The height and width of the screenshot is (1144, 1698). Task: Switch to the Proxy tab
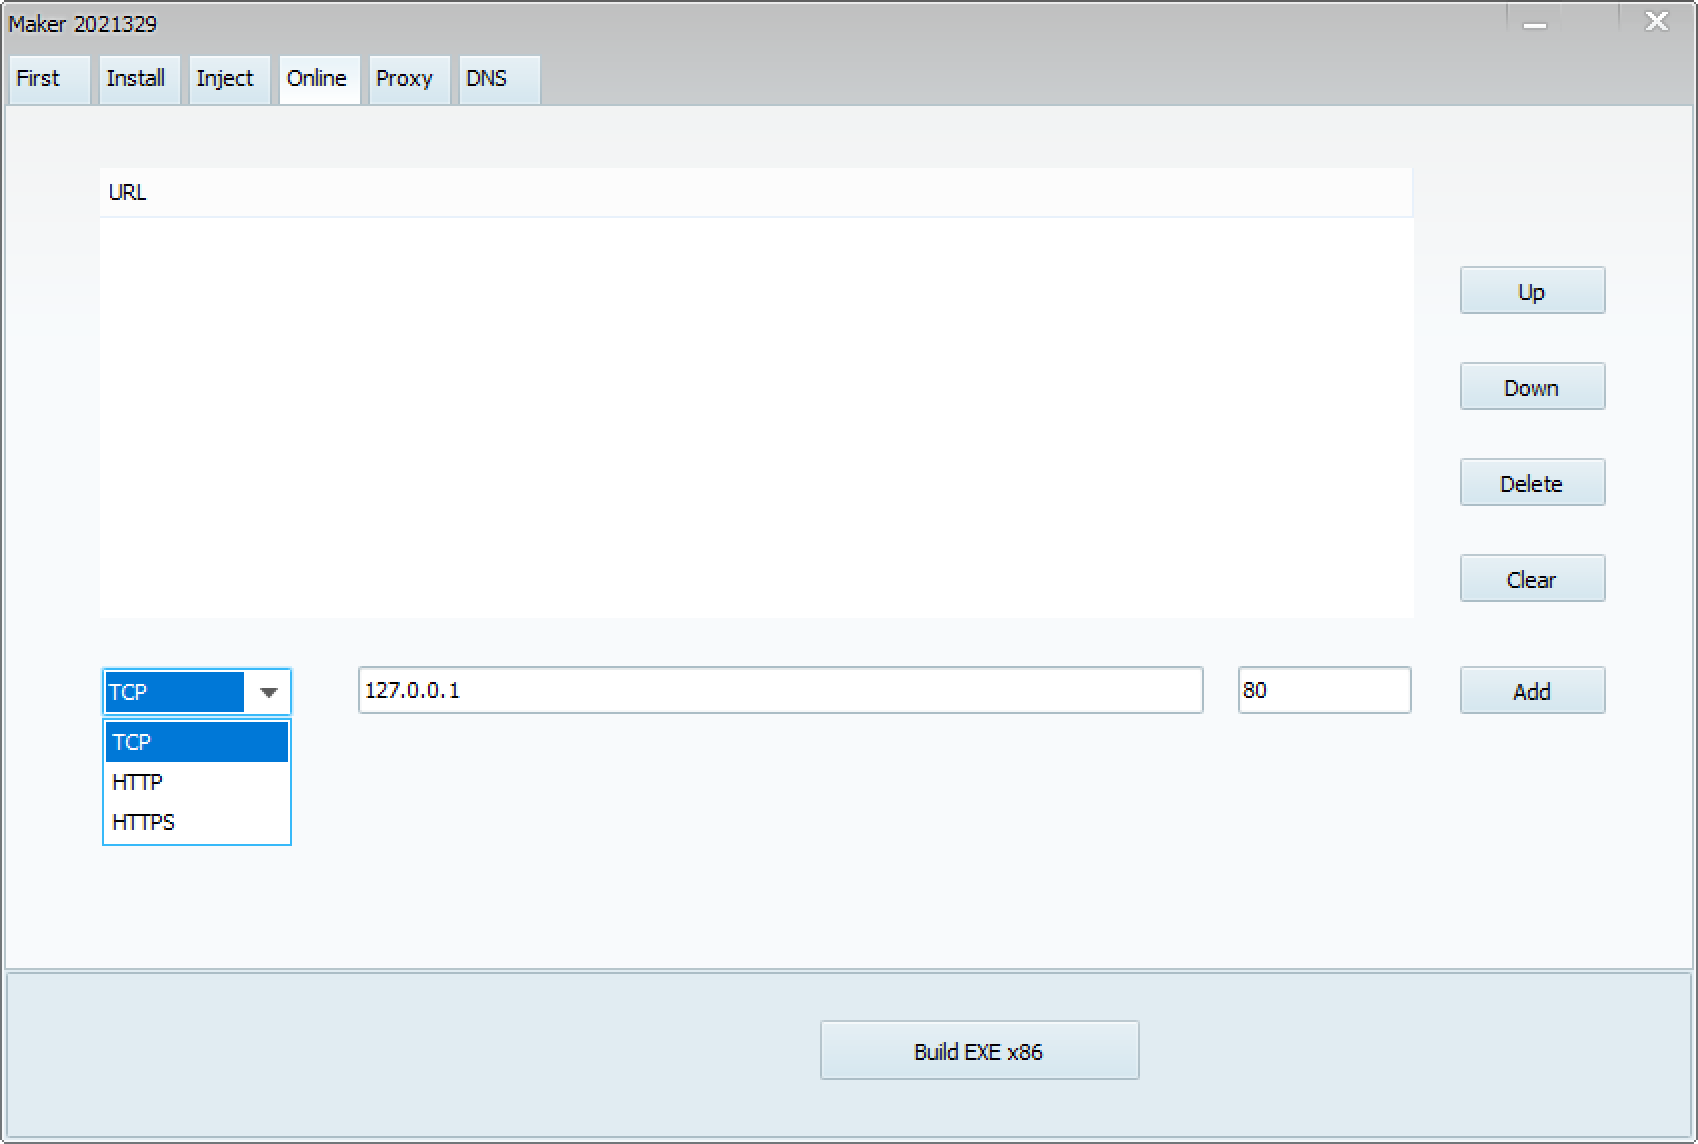point(406,79)
